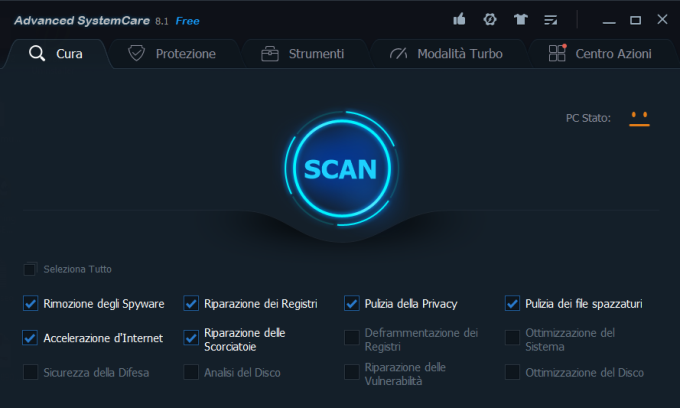Enable Riparazione delle Vulnerabilità checkbox

tap(352, 372)
